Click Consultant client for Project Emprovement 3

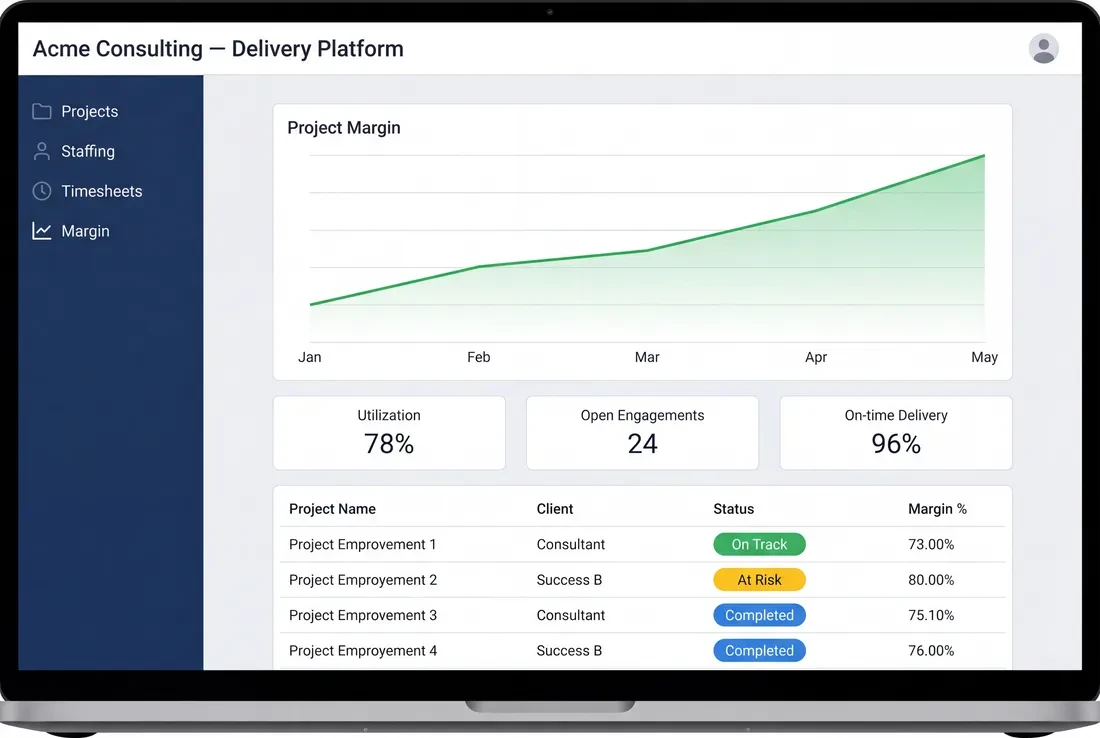coord(570,615)
